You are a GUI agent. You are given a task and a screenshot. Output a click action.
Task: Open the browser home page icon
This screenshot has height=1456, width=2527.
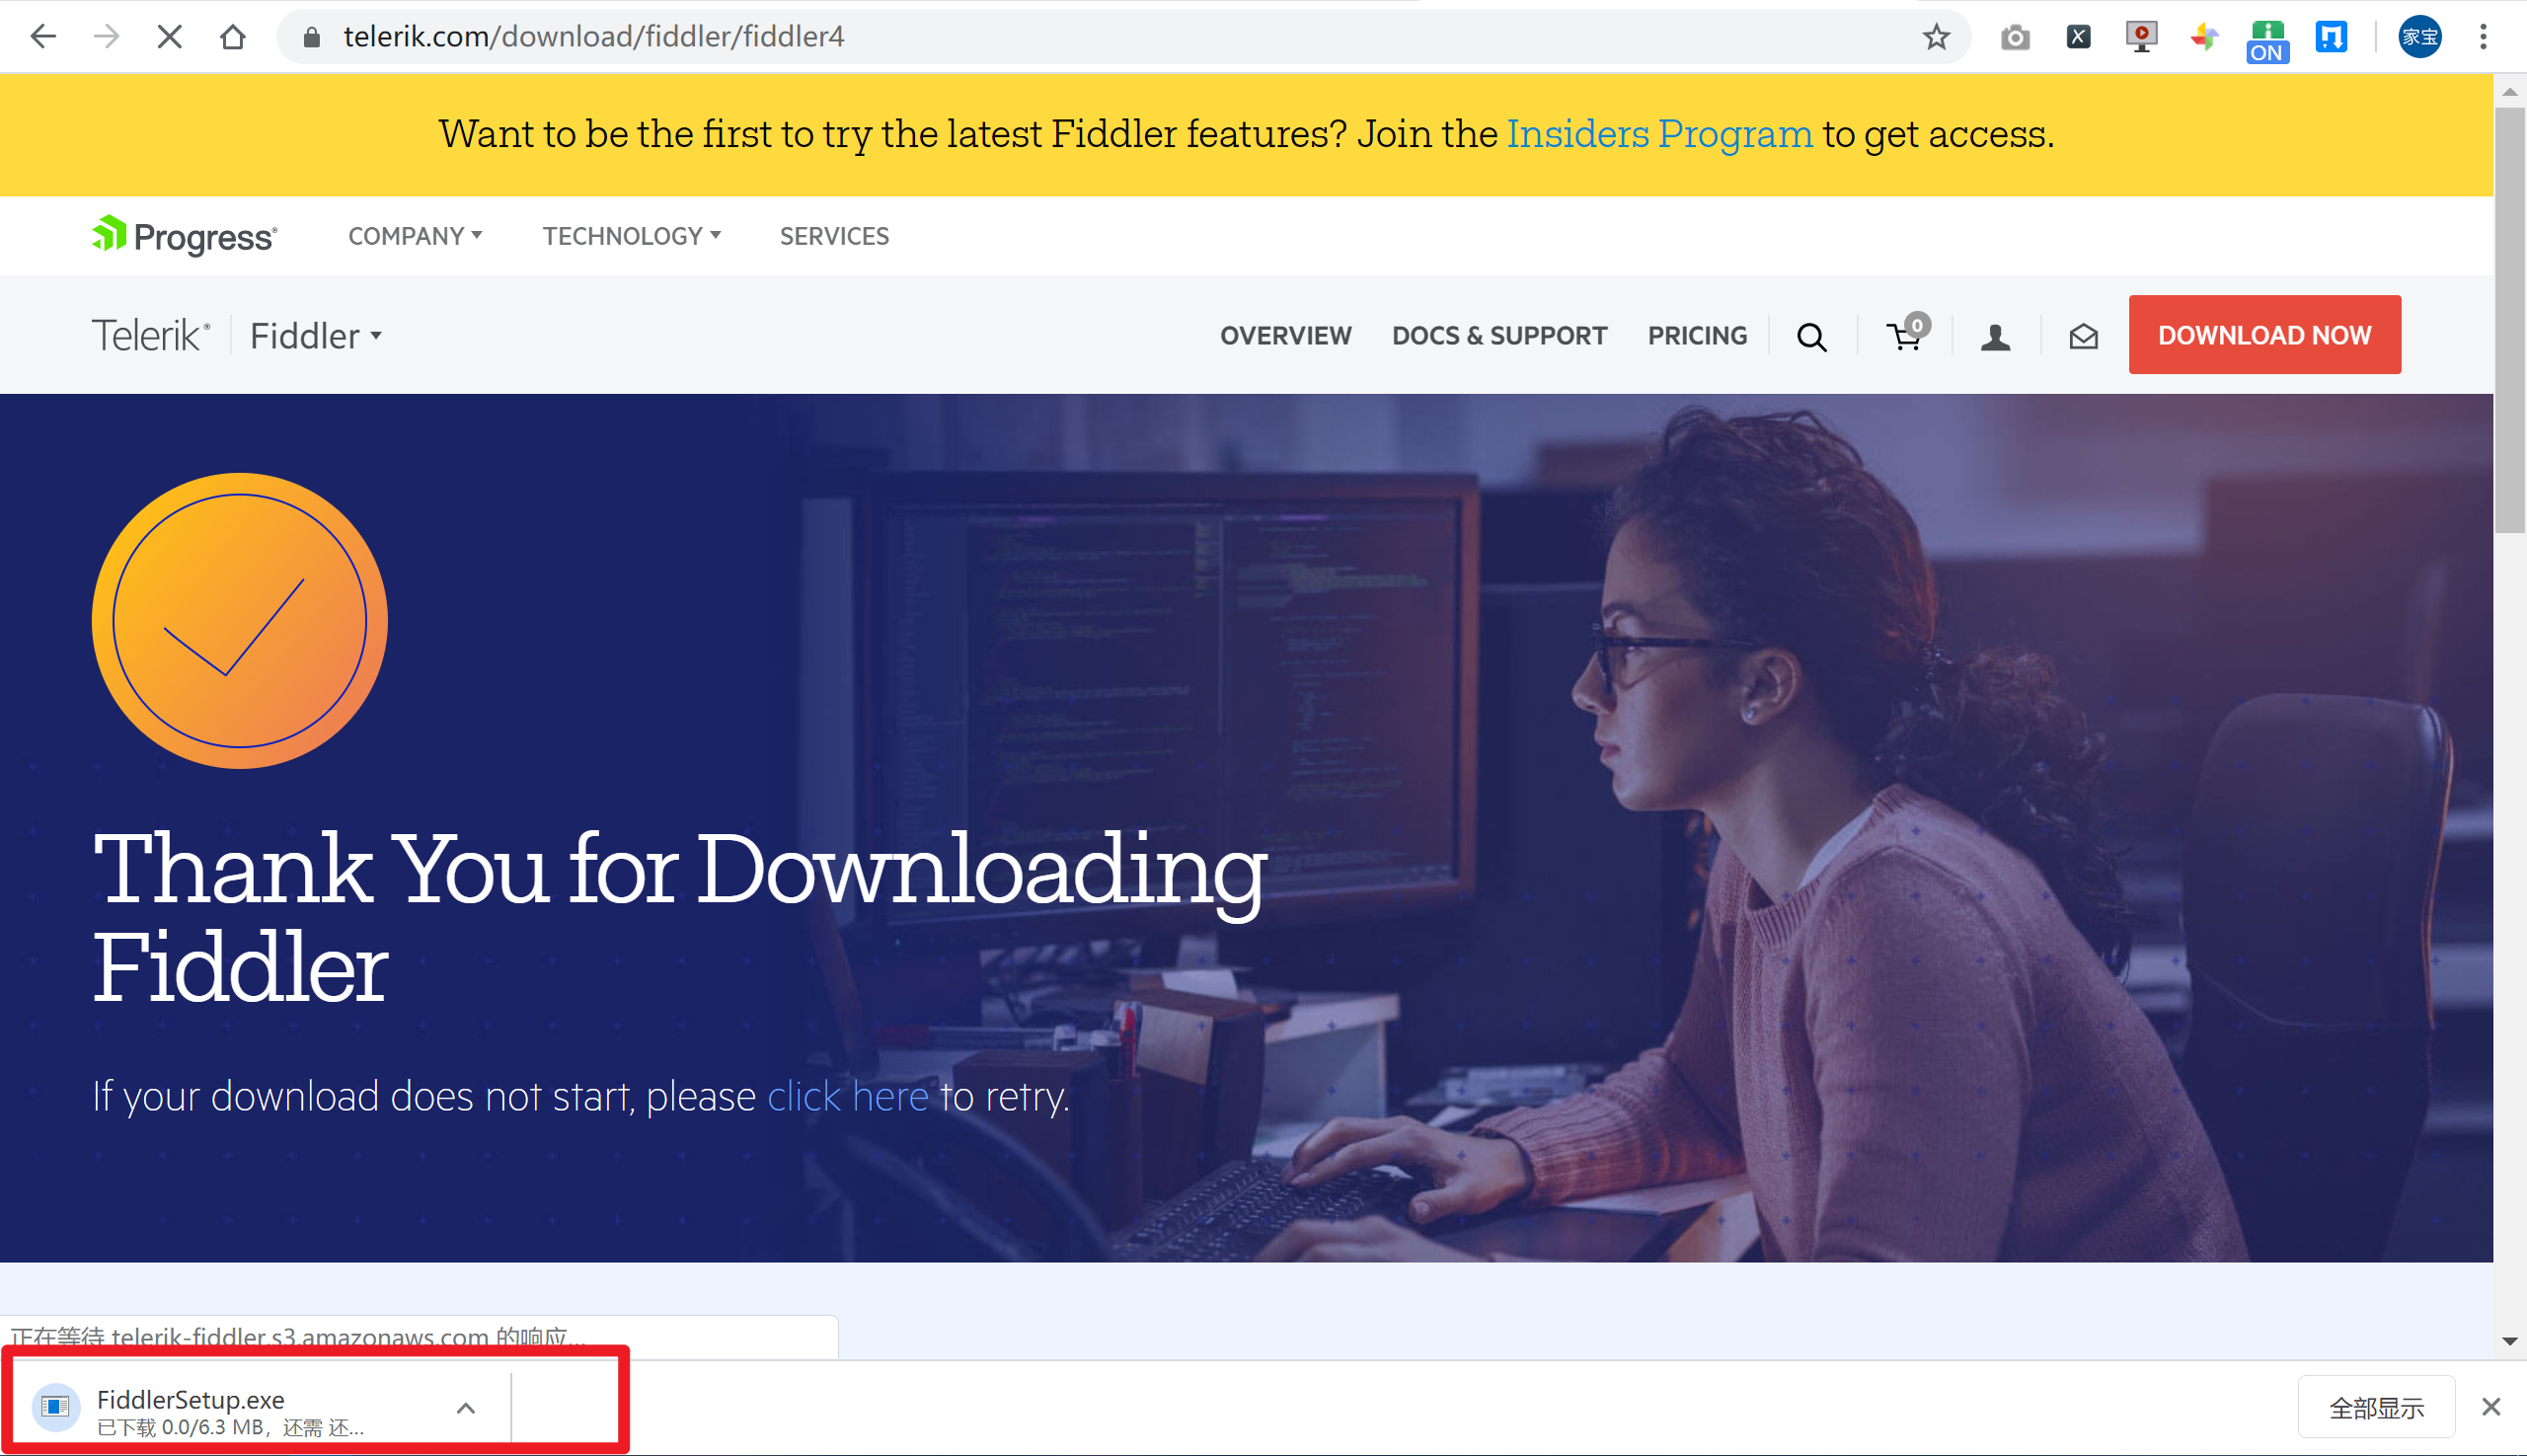pyautogui.click(x=233, y=37)
